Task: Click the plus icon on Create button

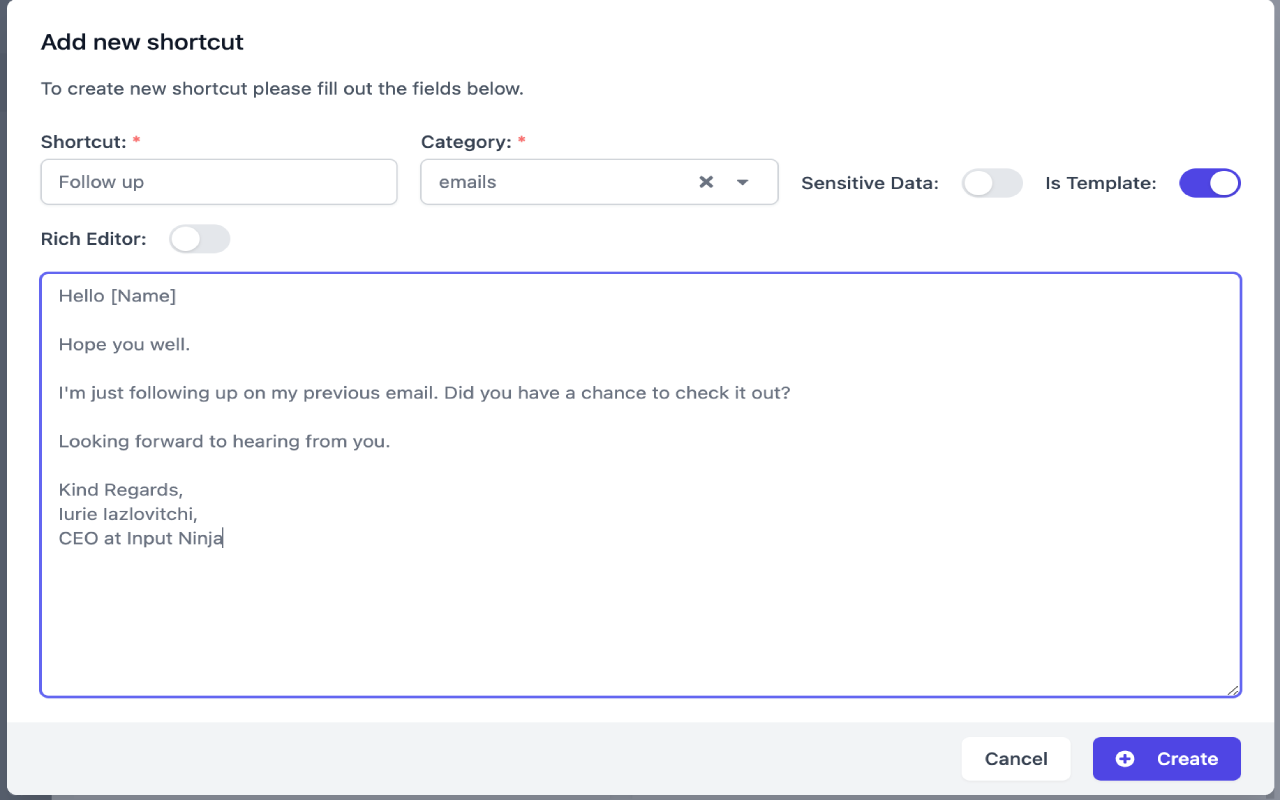Action: click(1125, 759)
